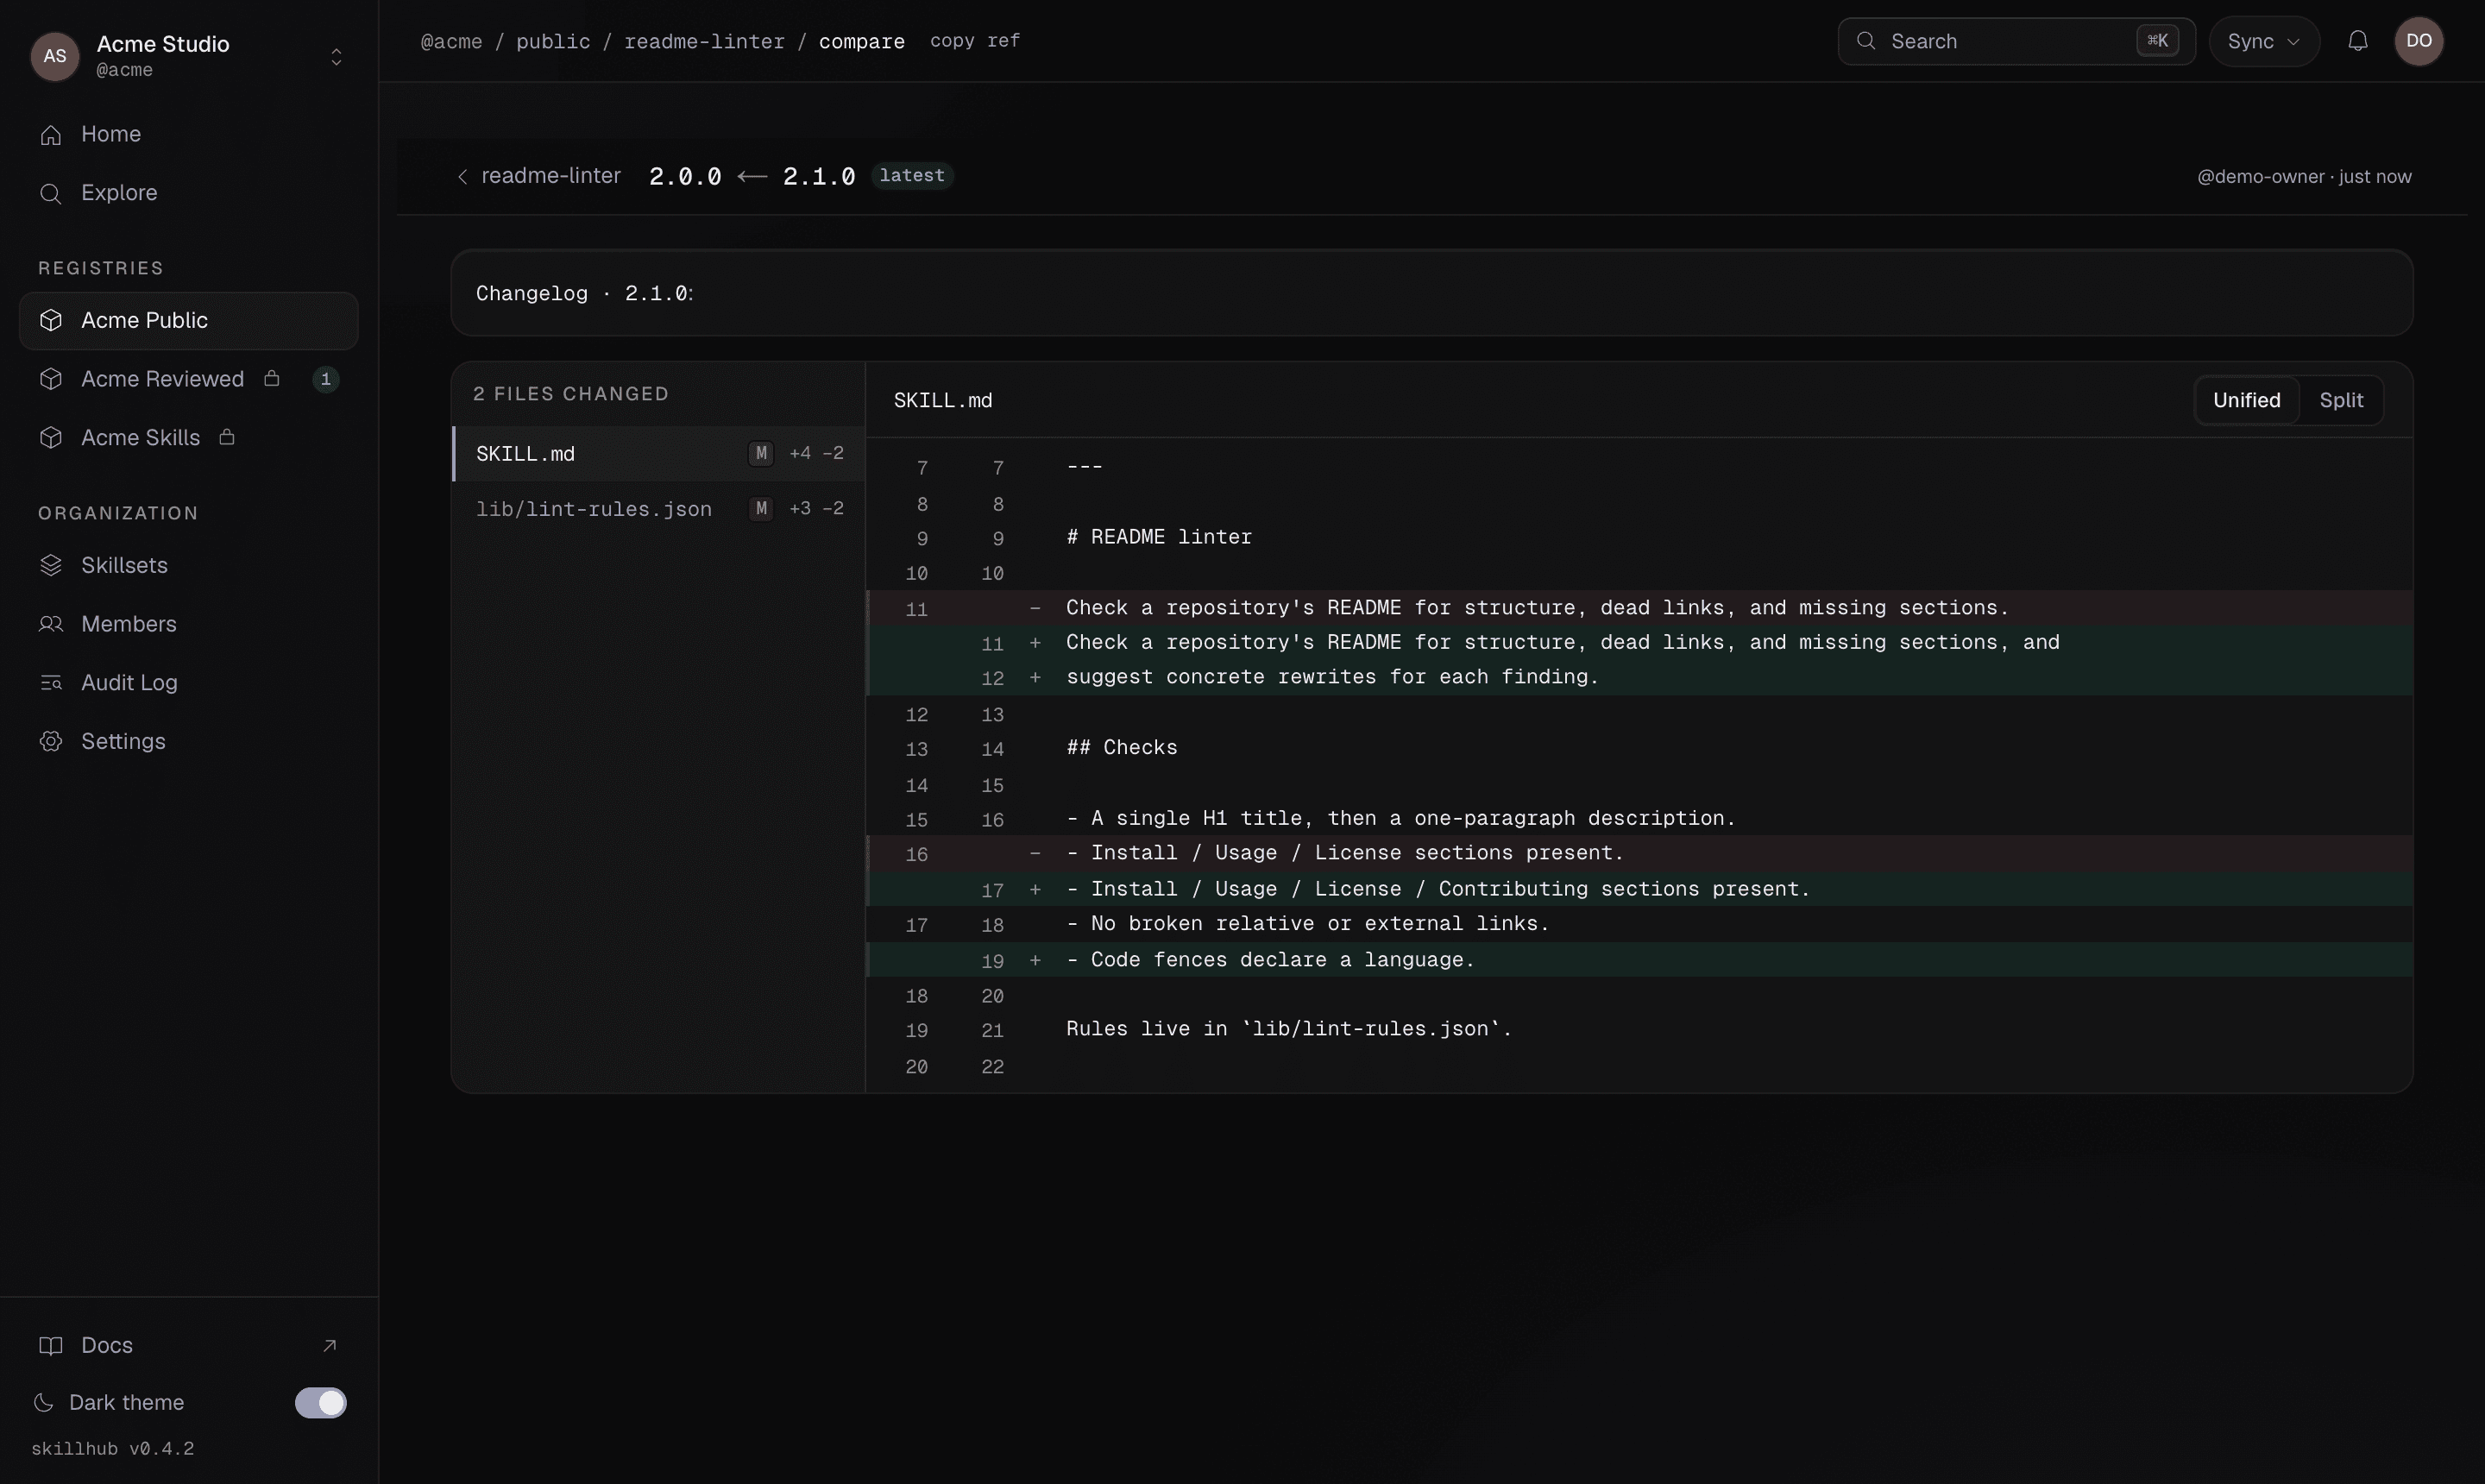
Task: Click the skillhub v0.4.2 version text
Action: click(113, 1449)
